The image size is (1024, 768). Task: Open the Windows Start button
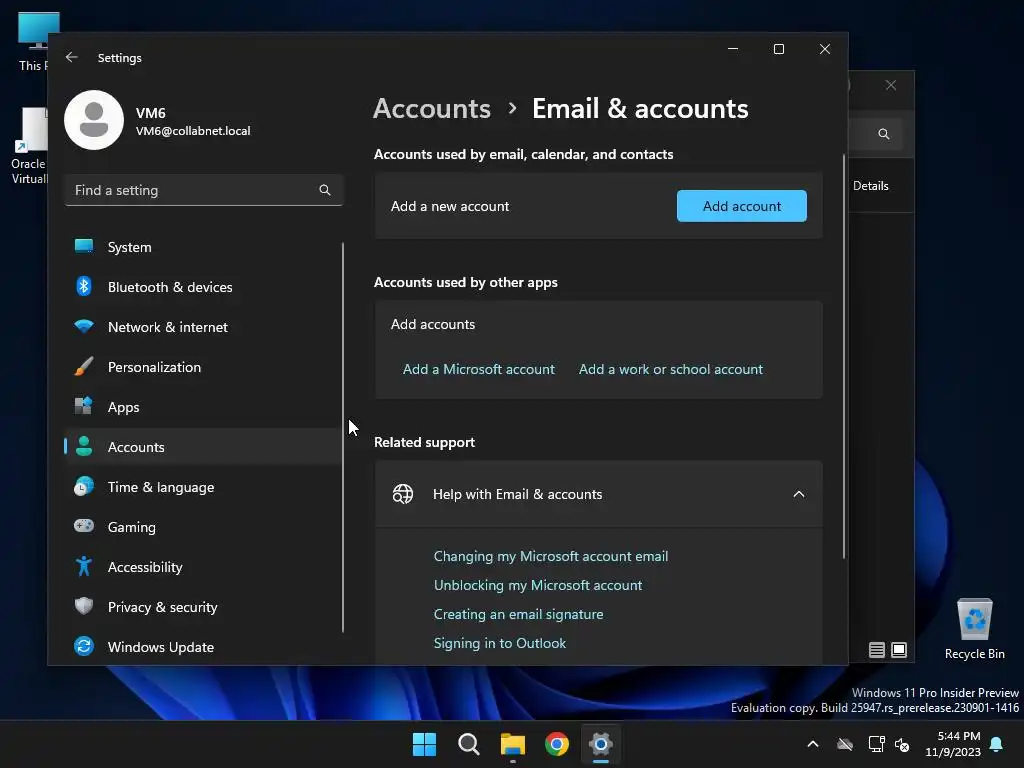click(424, 744)
